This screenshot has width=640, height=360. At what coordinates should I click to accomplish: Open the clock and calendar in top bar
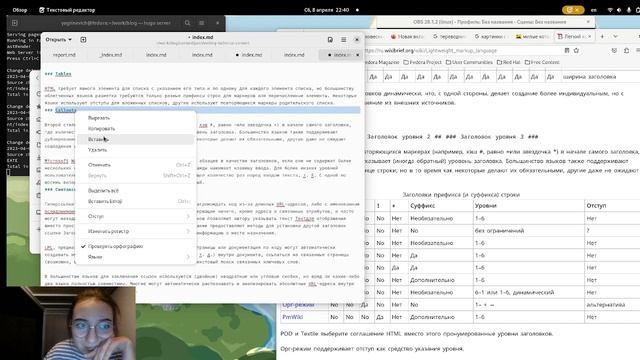click(327, 10)
